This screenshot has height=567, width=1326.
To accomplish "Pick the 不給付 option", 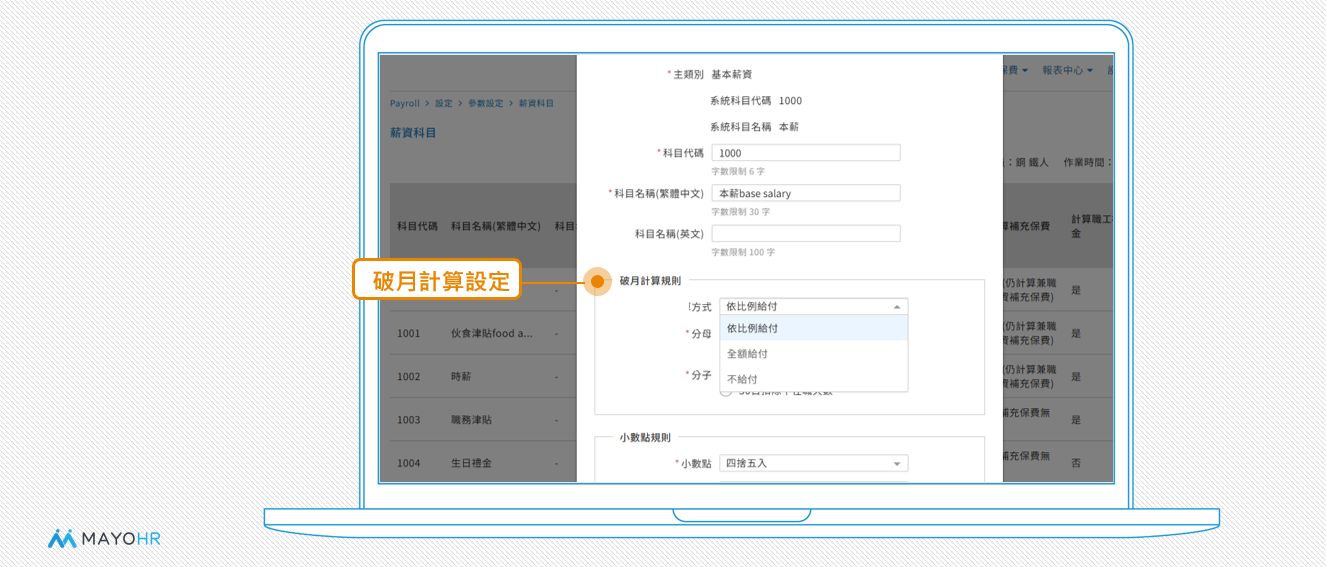I will point(813,379).
